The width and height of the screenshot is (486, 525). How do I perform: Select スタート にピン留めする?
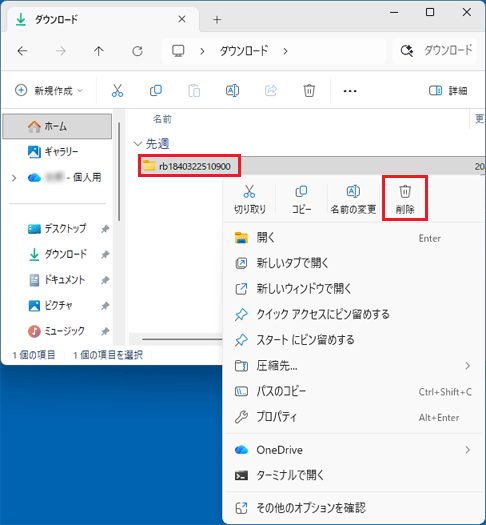click(354, 340)
